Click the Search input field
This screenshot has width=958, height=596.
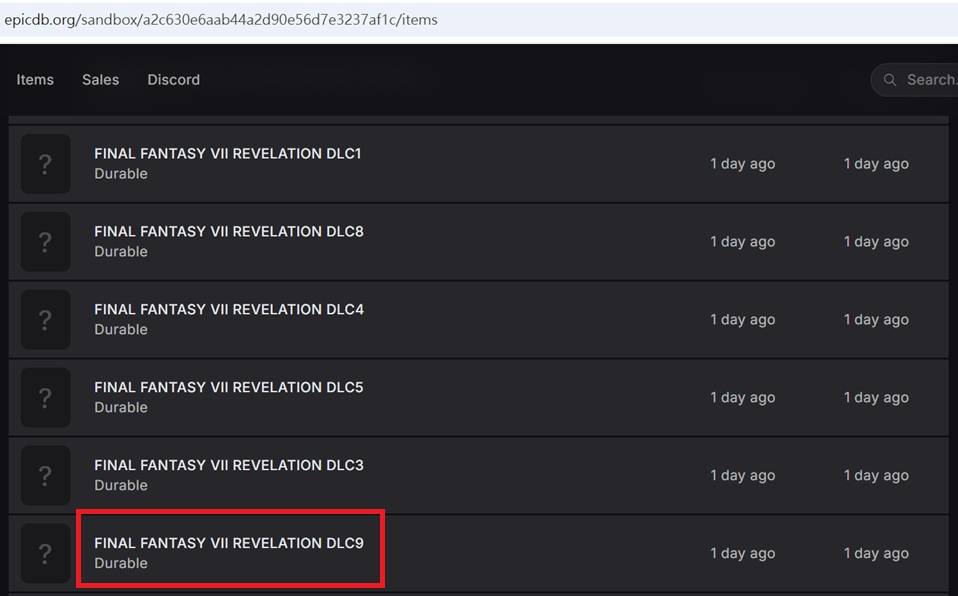pos(915,80)
